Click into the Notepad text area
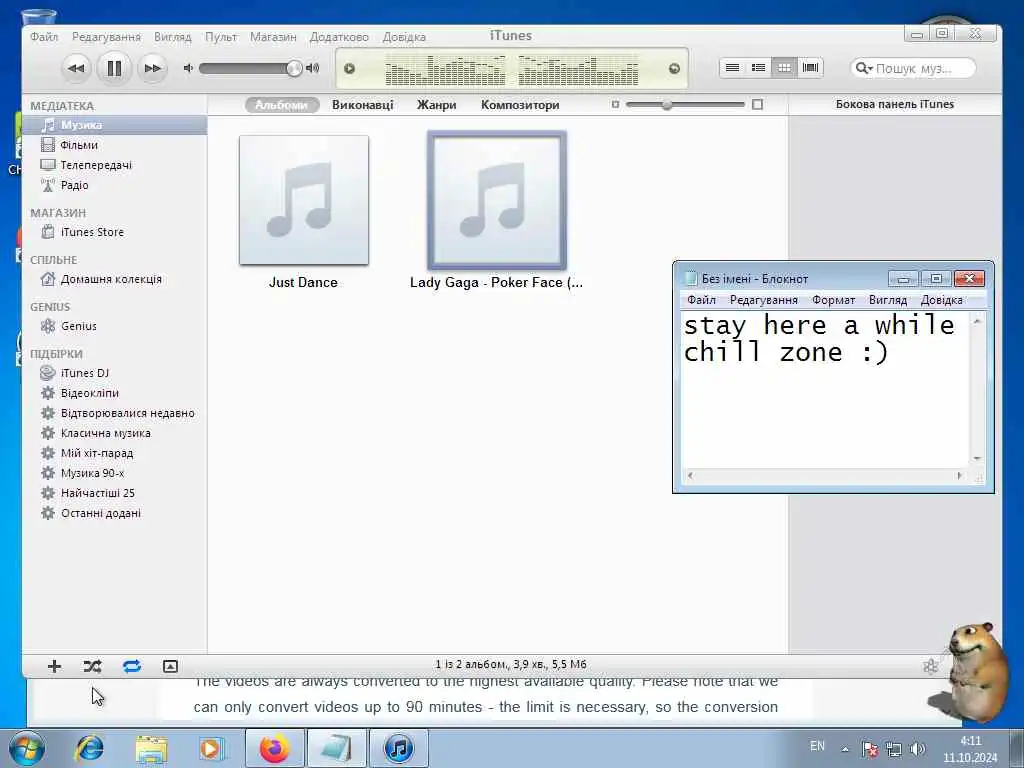 (x=825, y=390)
